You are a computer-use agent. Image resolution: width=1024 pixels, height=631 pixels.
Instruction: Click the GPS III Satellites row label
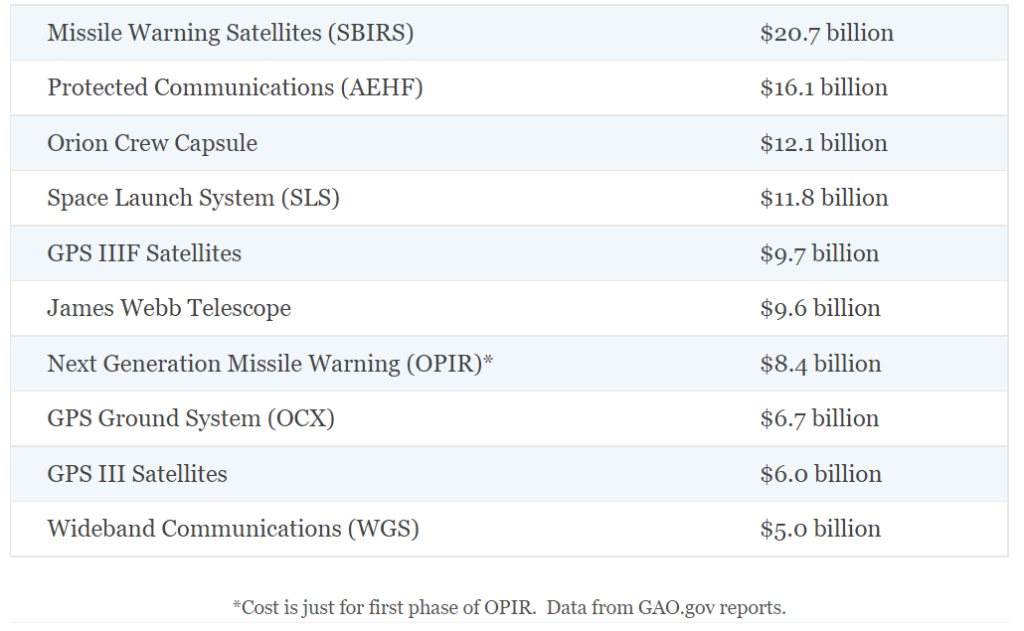(x=137, y=473)
